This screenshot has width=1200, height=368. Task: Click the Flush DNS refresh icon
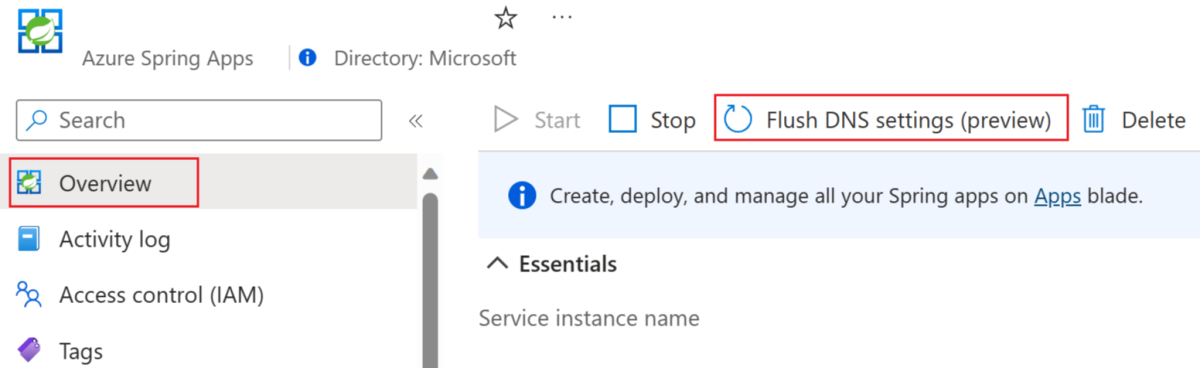pos(738,120)
